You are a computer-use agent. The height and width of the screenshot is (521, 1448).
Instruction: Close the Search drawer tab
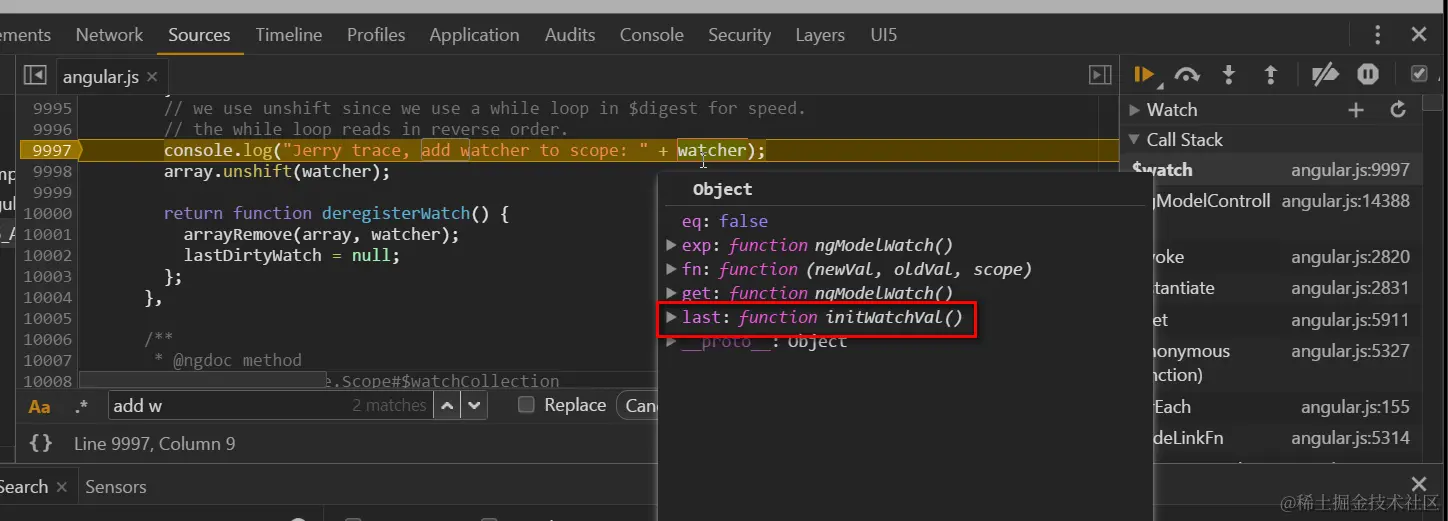point(62,487)
